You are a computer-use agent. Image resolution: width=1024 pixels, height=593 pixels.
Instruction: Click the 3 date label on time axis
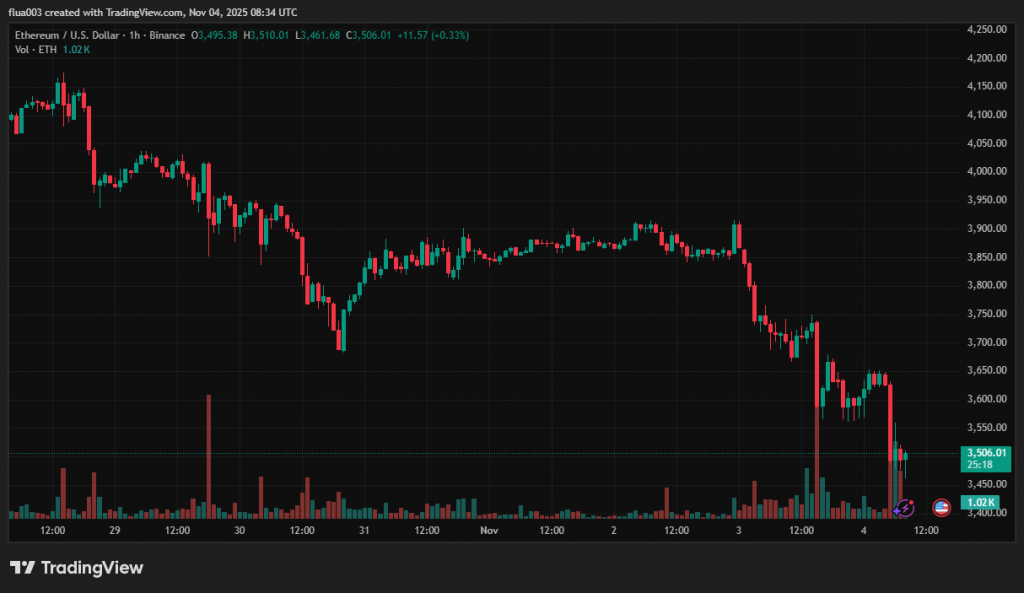point(739,530)
